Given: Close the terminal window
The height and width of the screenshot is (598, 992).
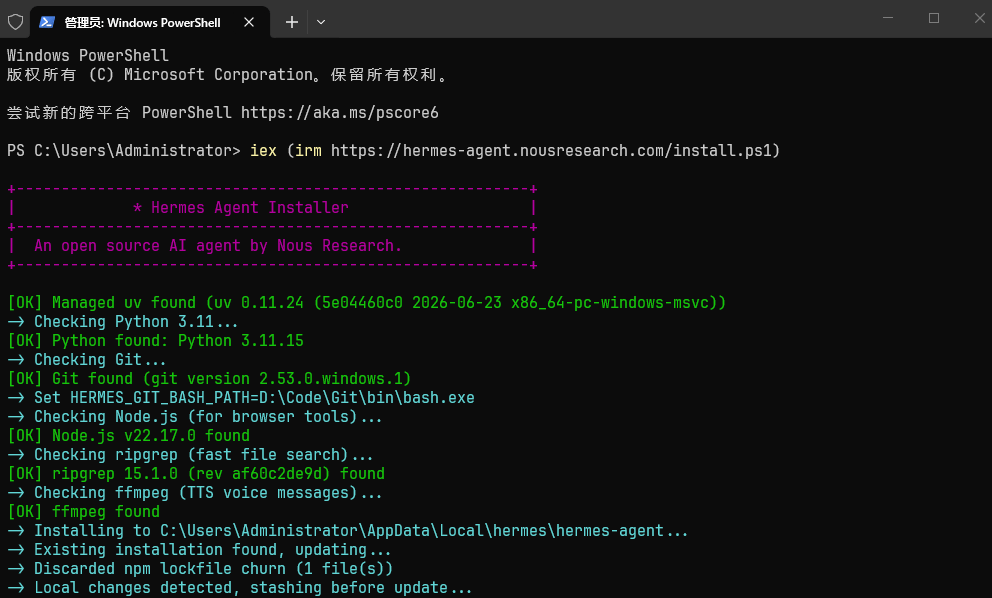Looking at the screenshot, I should tap(979, 18).
